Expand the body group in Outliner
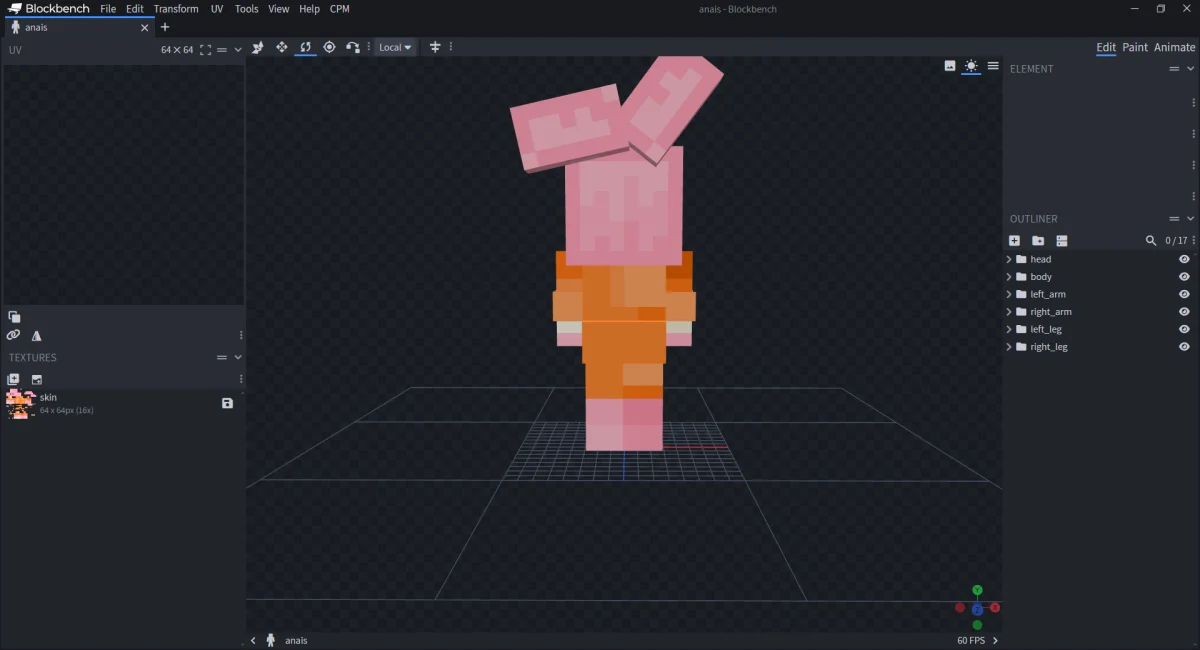 pyautogui.click(x=1009, y=277)
